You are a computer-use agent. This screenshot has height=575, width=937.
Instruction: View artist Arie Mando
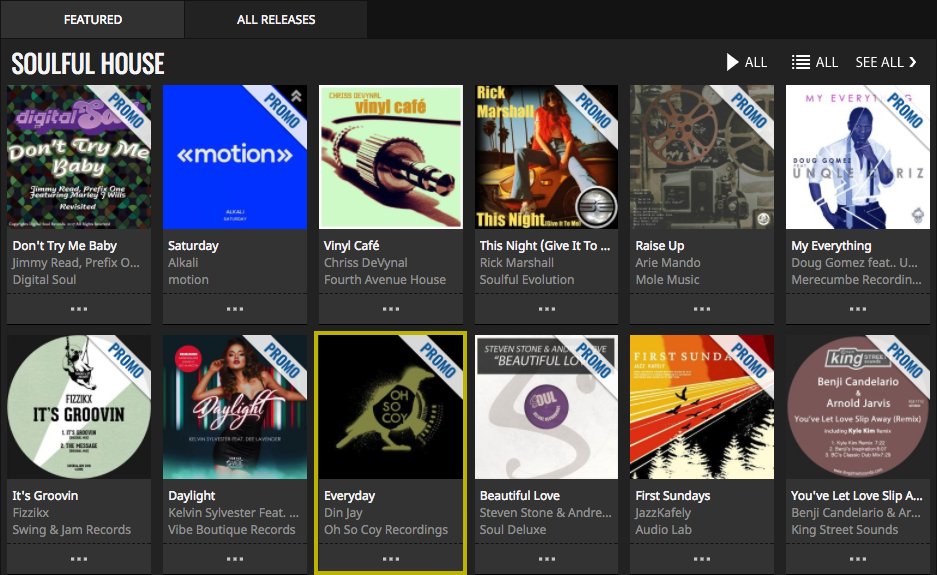[667, 262]
